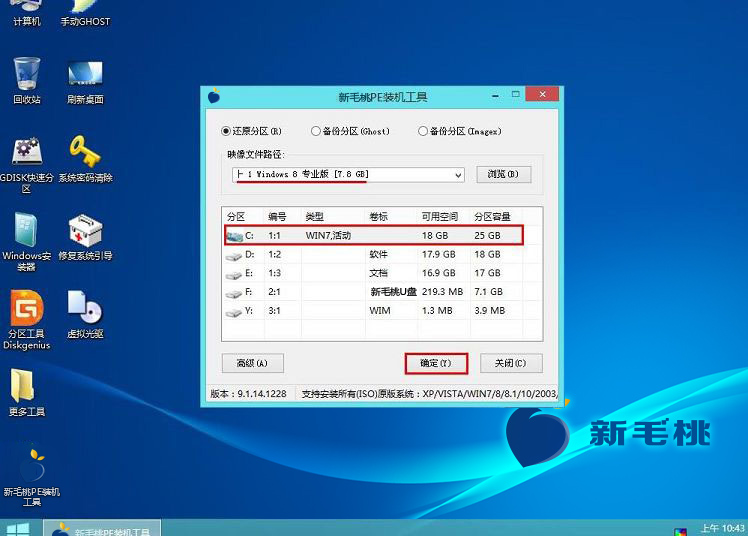Launch the 手动GHOST desktop shortcut
Viewport: 748px width, 536px height.
(x=85, y=13)
